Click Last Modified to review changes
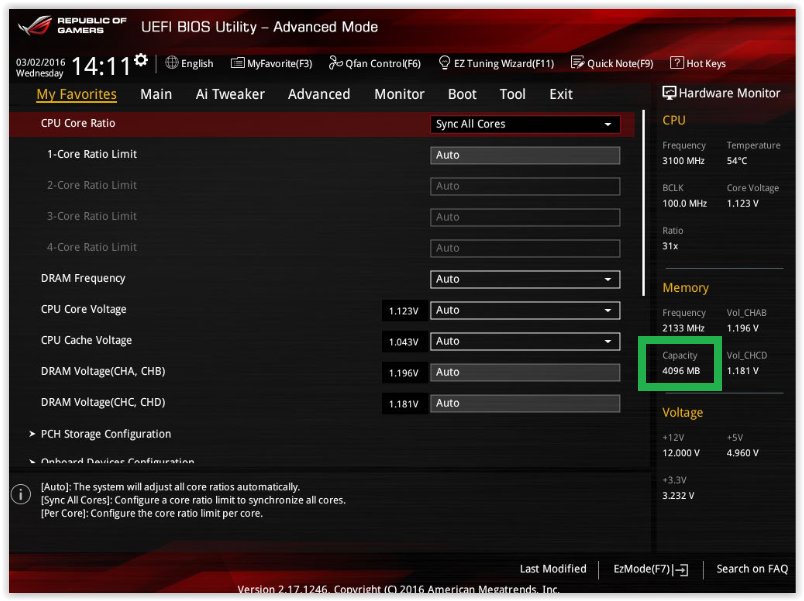Screen dimensions: 804x601 [553, 568]
